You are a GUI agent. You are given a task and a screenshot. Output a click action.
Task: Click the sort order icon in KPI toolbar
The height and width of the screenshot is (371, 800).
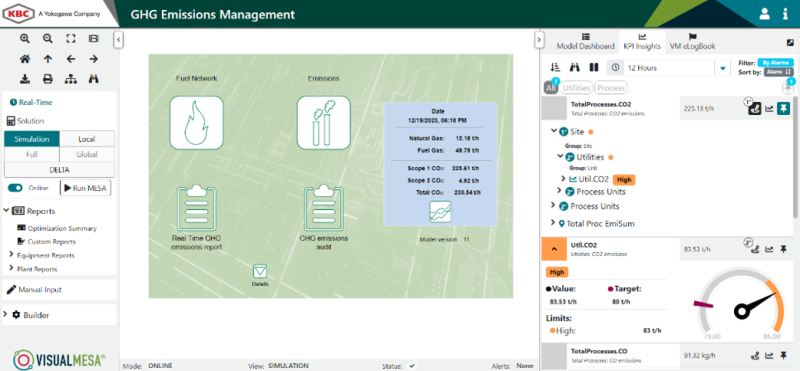tap(556, 67)
